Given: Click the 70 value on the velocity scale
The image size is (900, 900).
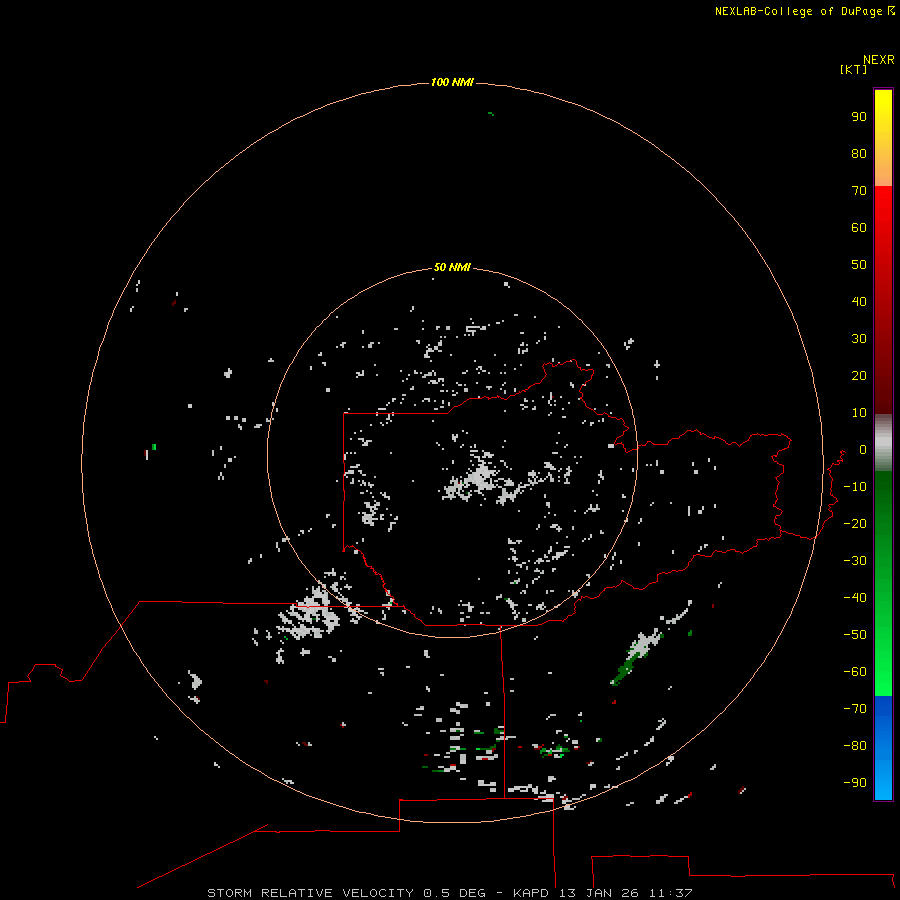Looking at the screenshot, I should [859, 191].
